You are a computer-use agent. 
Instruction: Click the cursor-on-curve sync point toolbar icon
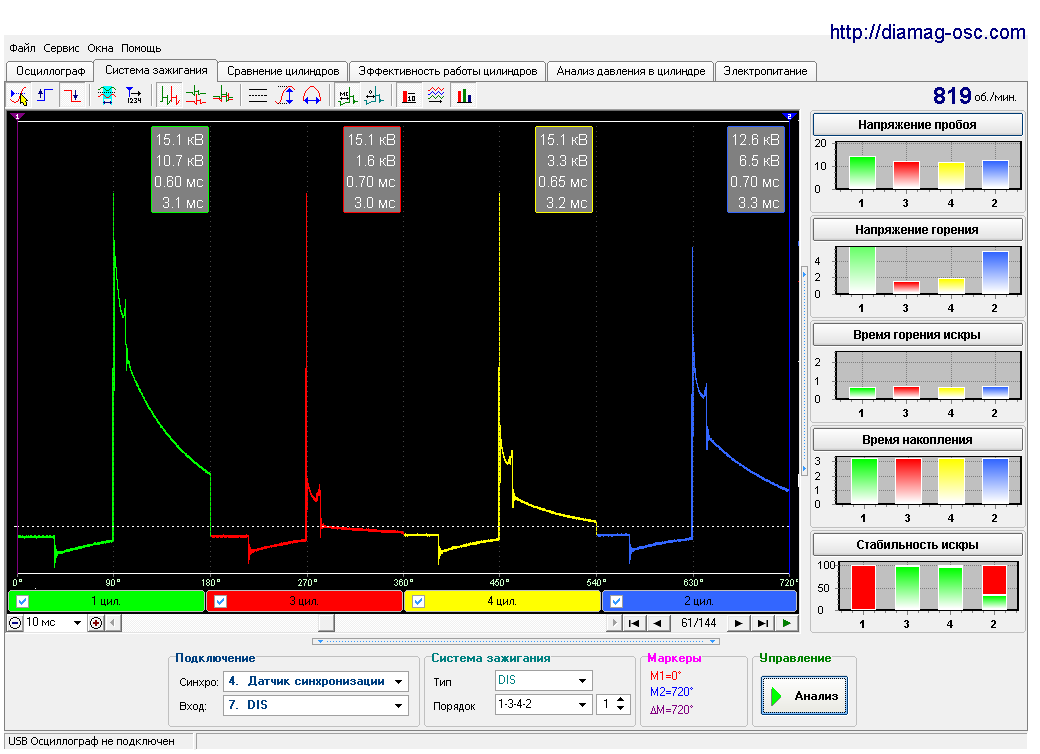(x=19, y=96)
